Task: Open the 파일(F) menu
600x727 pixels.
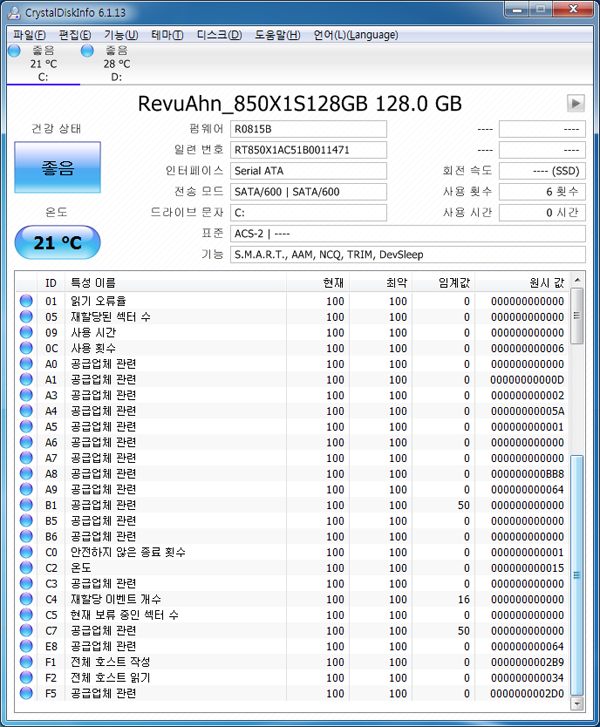Action: 29,35
